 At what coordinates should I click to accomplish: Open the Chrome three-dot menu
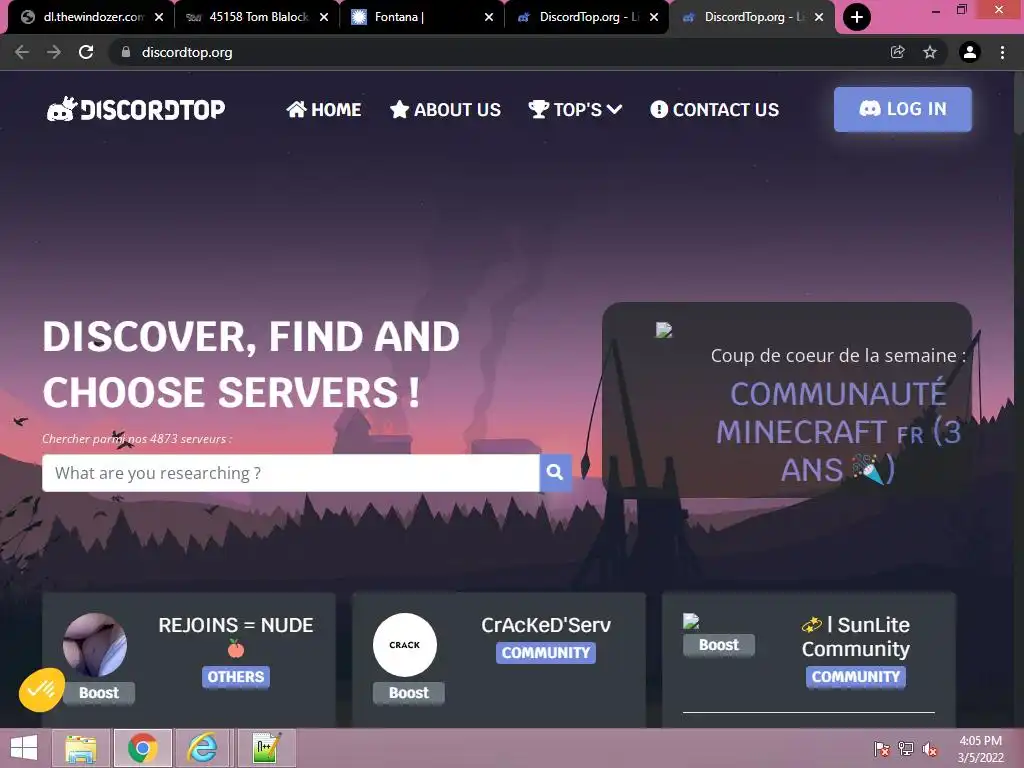click(x=1002, y=52)
